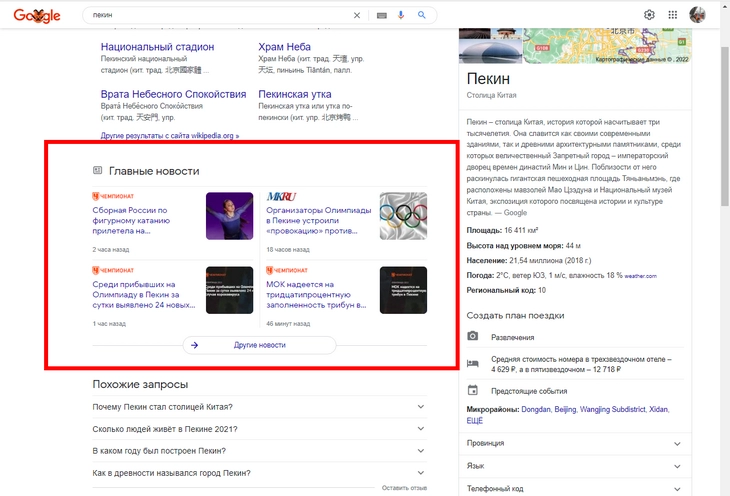The width and height of the screenshot is (730, 496).
Task: Click the magnifier search icon
Action: [x=422, y=15]
